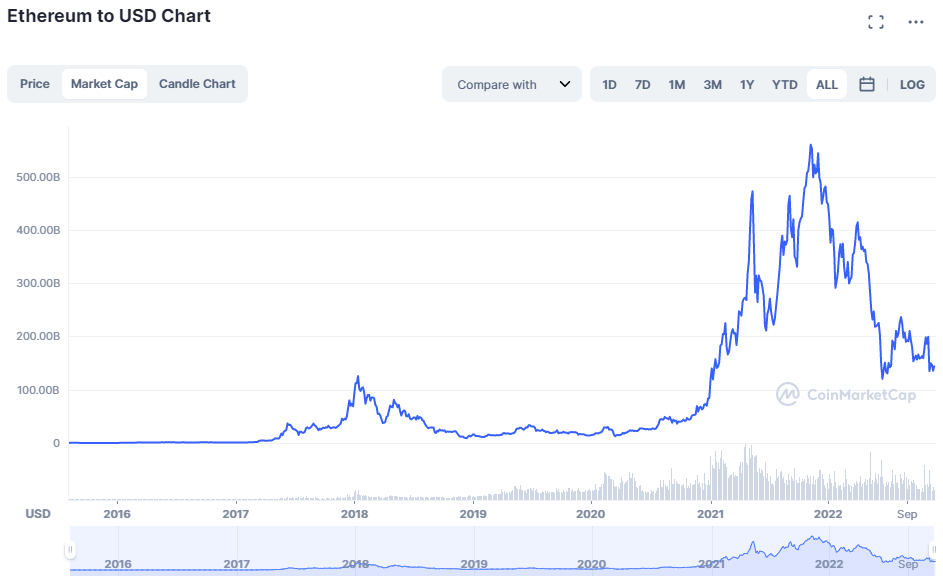Click the late 2021 peak on chart line

(810, 146)
